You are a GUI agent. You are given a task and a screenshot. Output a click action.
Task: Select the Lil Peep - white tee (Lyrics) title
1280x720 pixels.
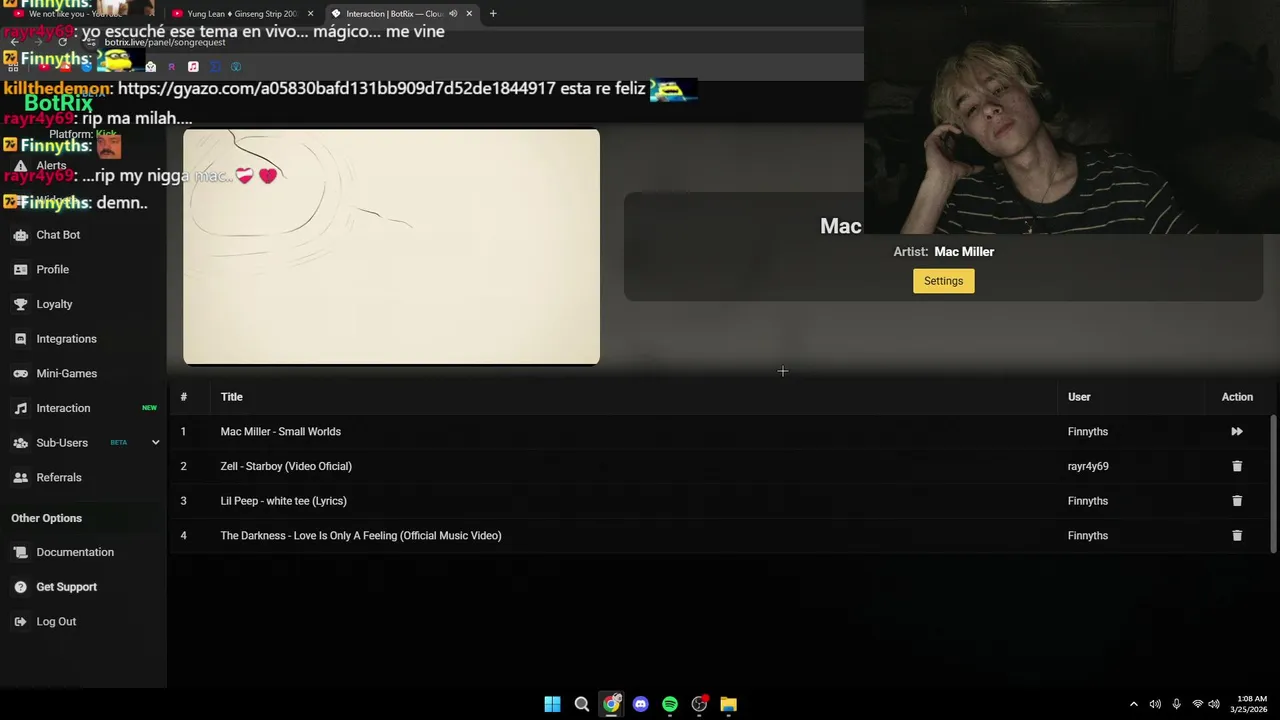pos(283,501)
